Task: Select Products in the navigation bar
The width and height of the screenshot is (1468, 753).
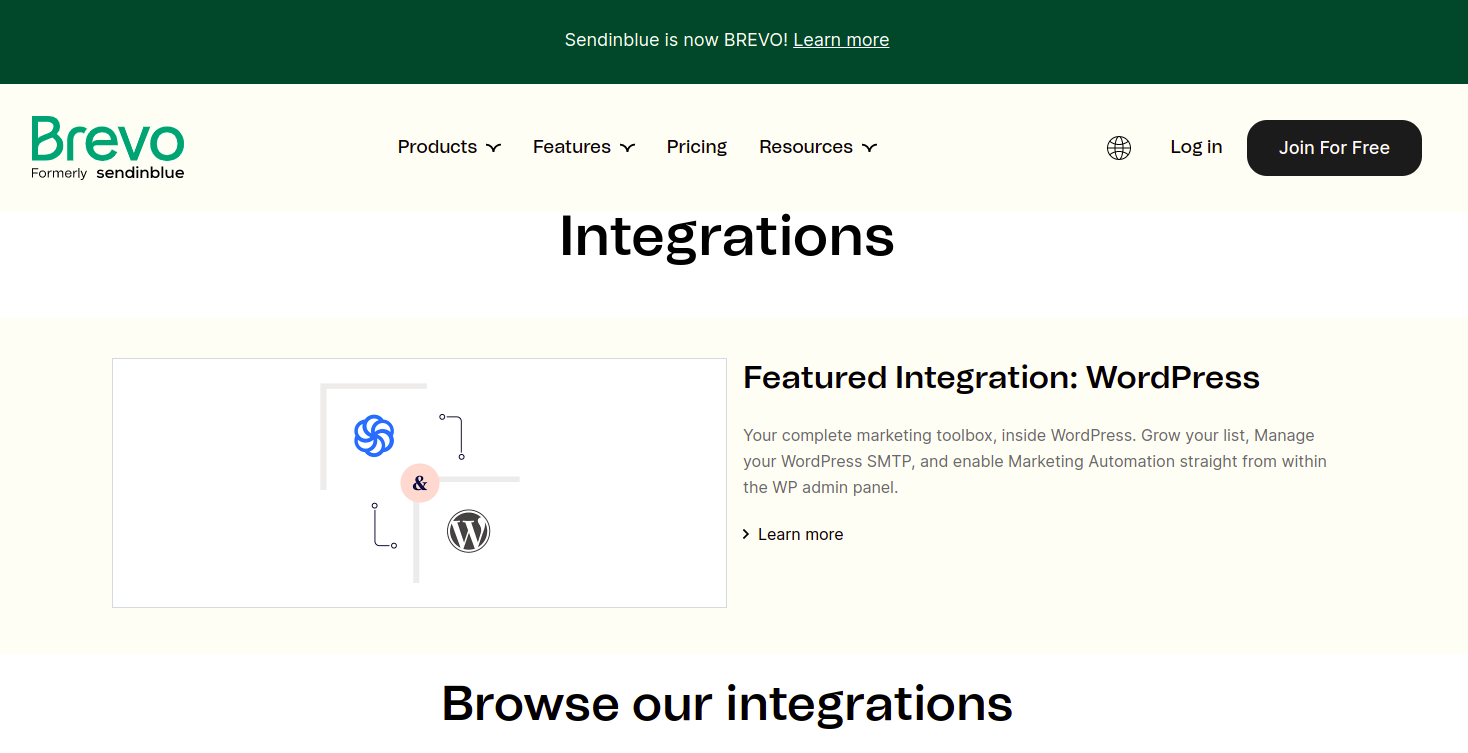Action: coord(437,146)
